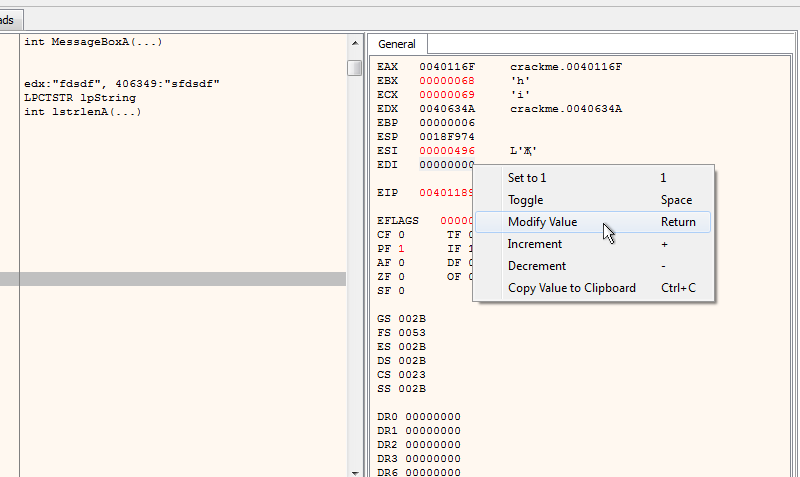The height and width of the screenshot is (477, 800).
Task: Toggle the PF flag value
Action: 401,249
